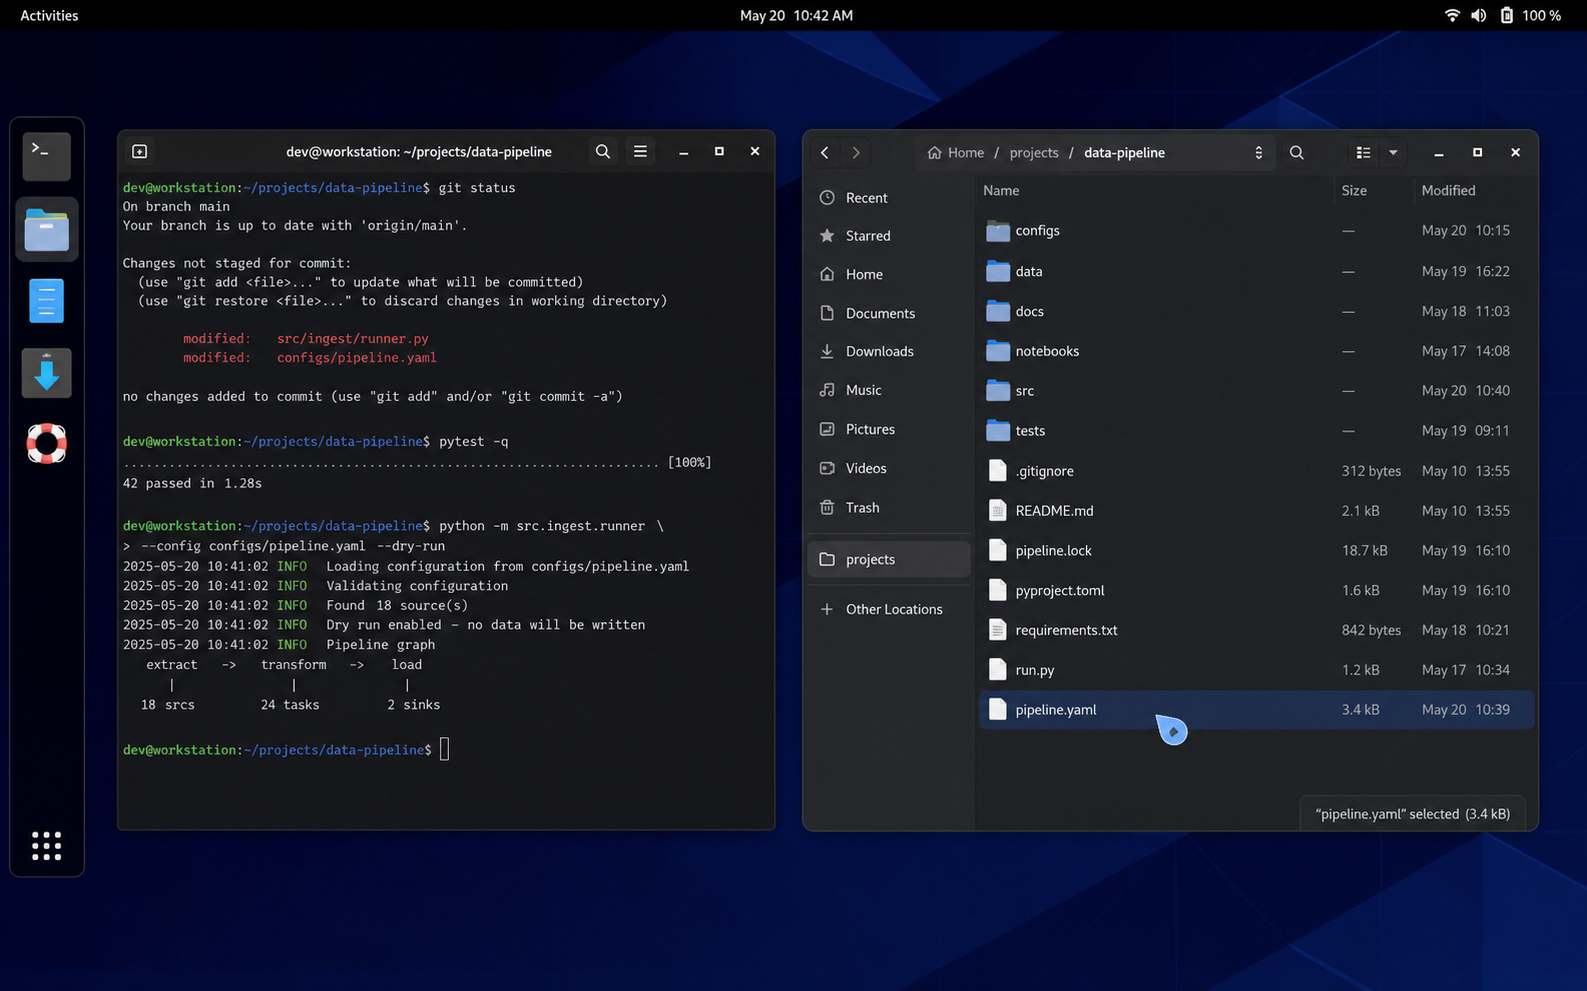This screenshot has height=991, width=1587.
Task: Go to Home in Files sidebar
Action: 888,275
